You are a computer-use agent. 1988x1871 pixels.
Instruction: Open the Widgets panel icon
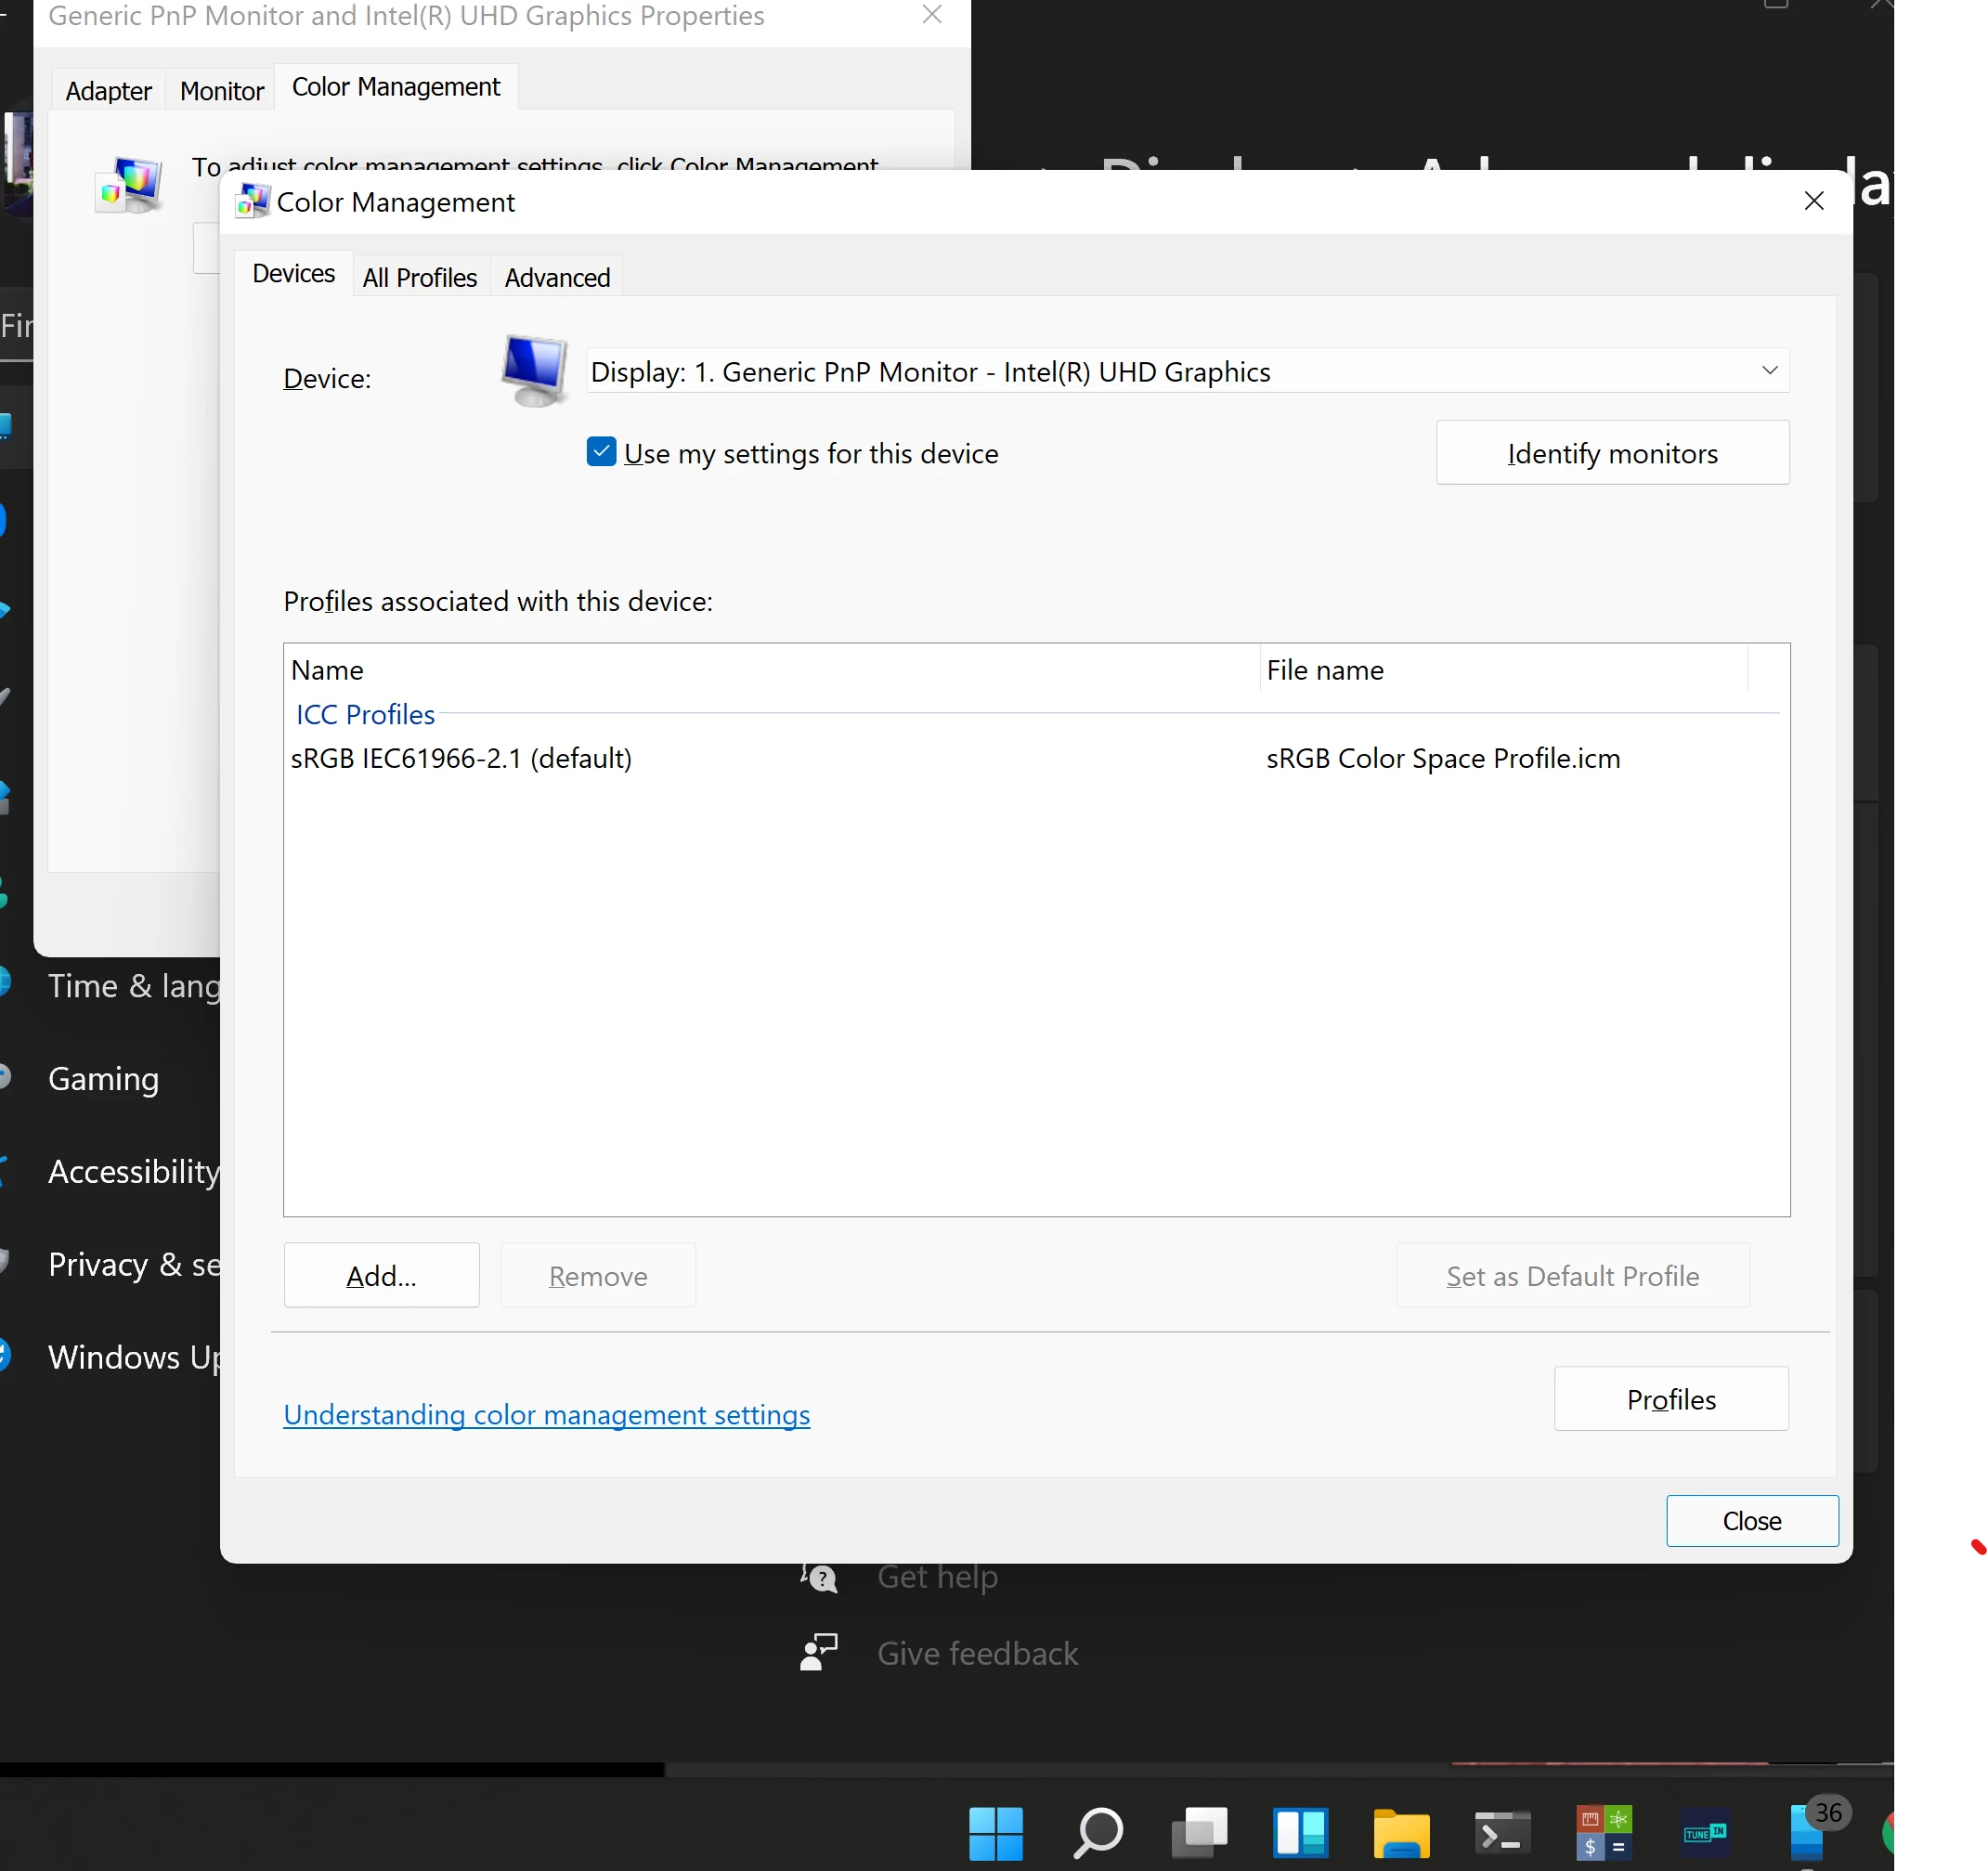[1300, 1833]
